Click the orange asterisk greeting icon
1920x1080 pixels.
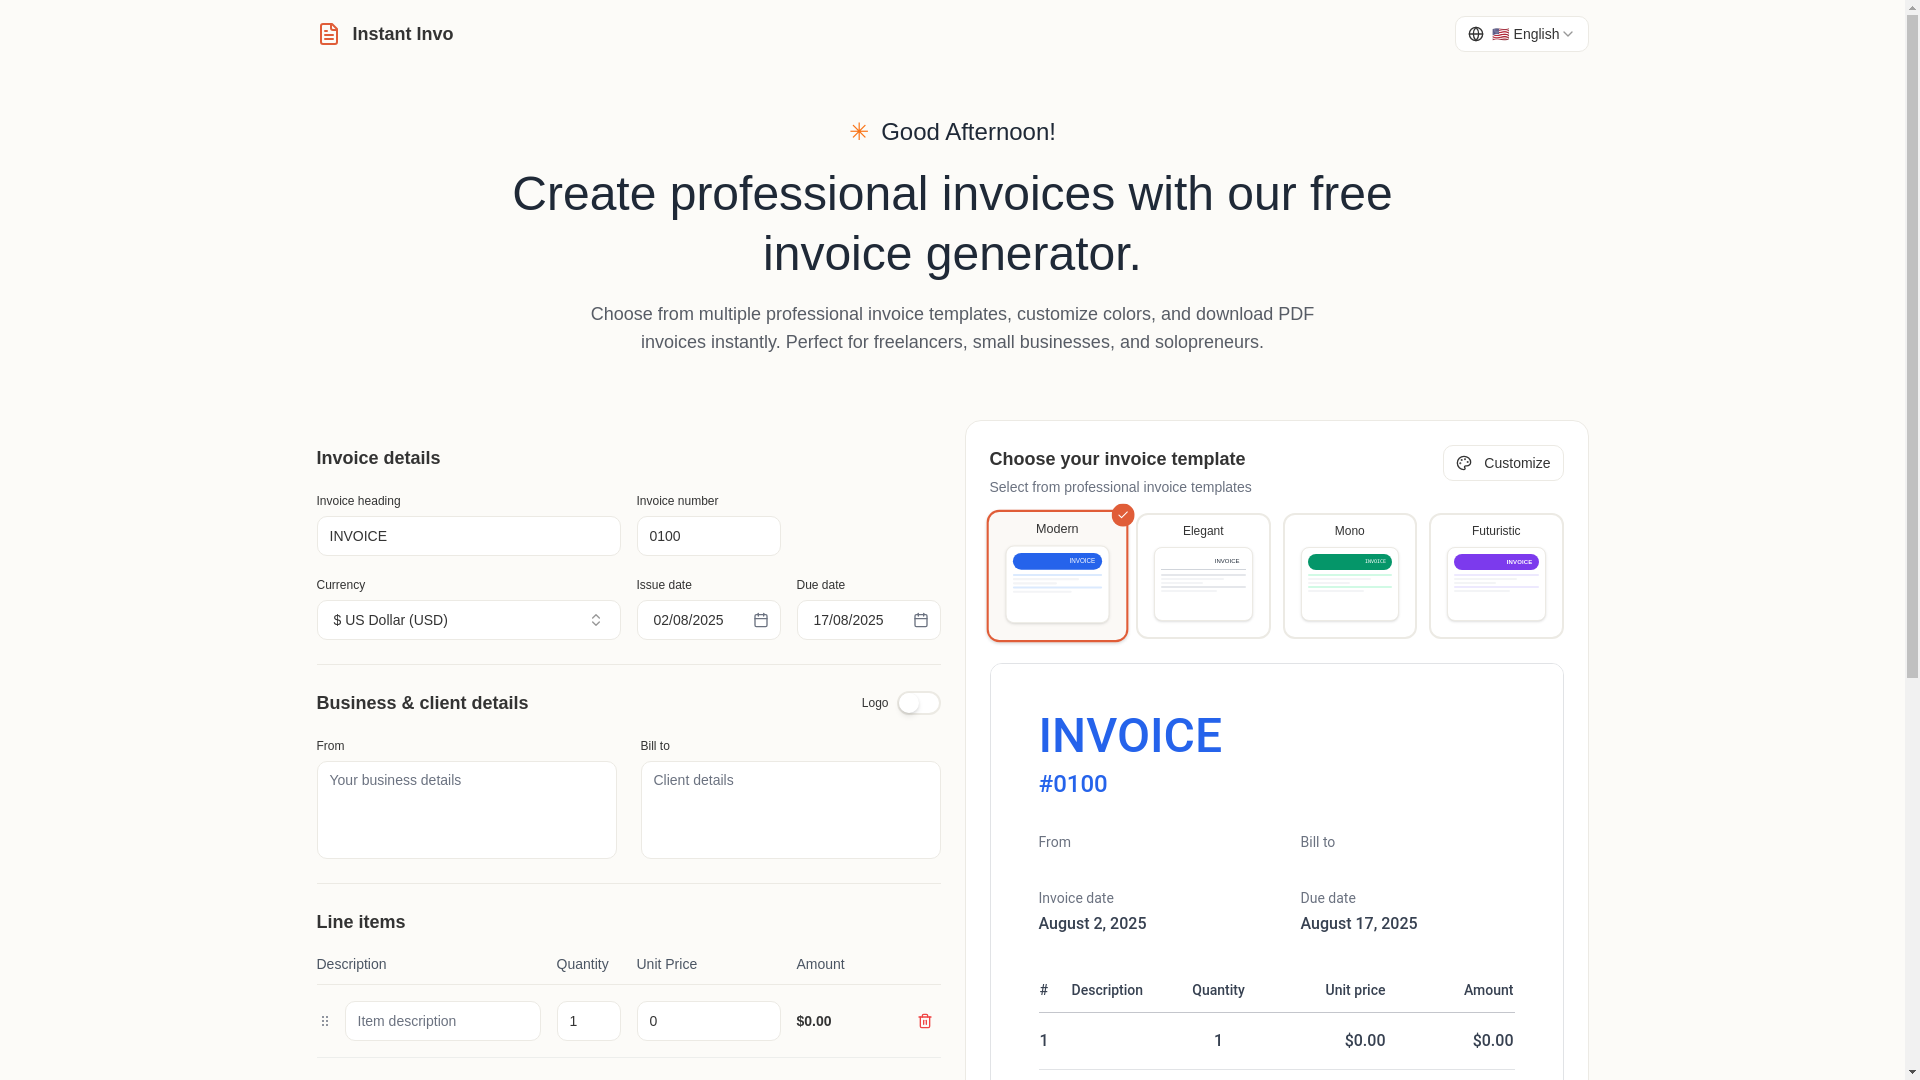coord(859,132)
